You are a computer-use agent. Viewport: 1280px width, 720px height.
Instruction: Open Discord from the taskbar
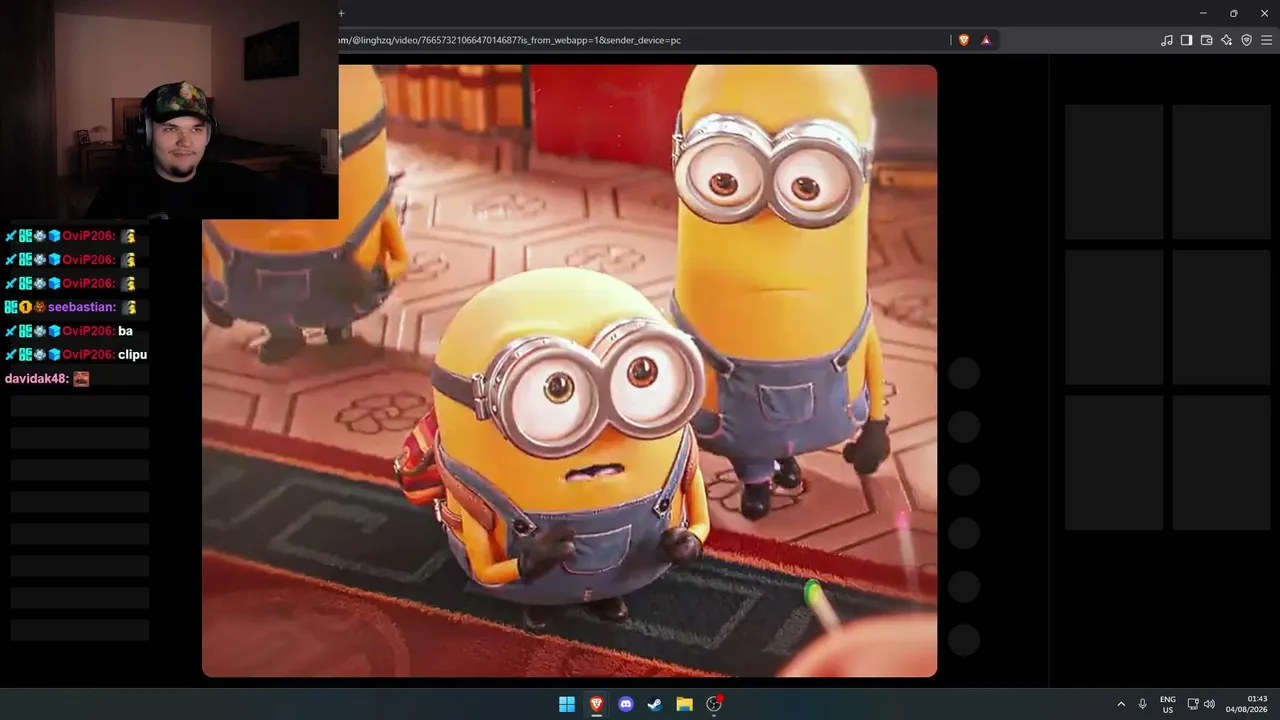tap(626, 704)
